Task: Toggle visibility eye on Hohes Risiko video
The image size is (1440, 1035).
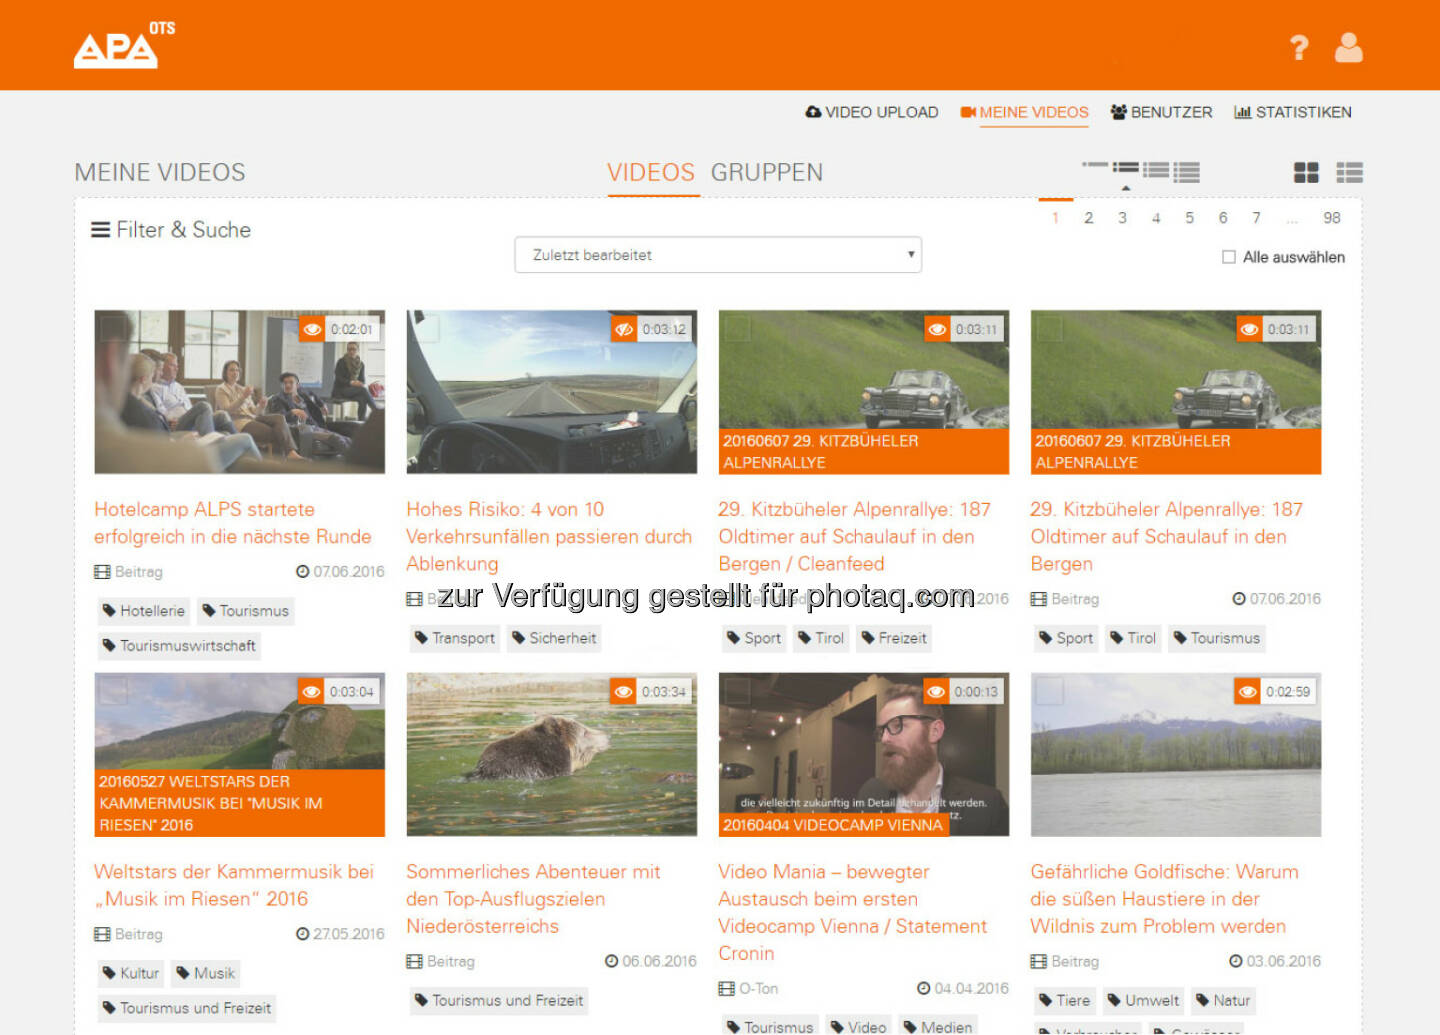Action: (624, 329)
